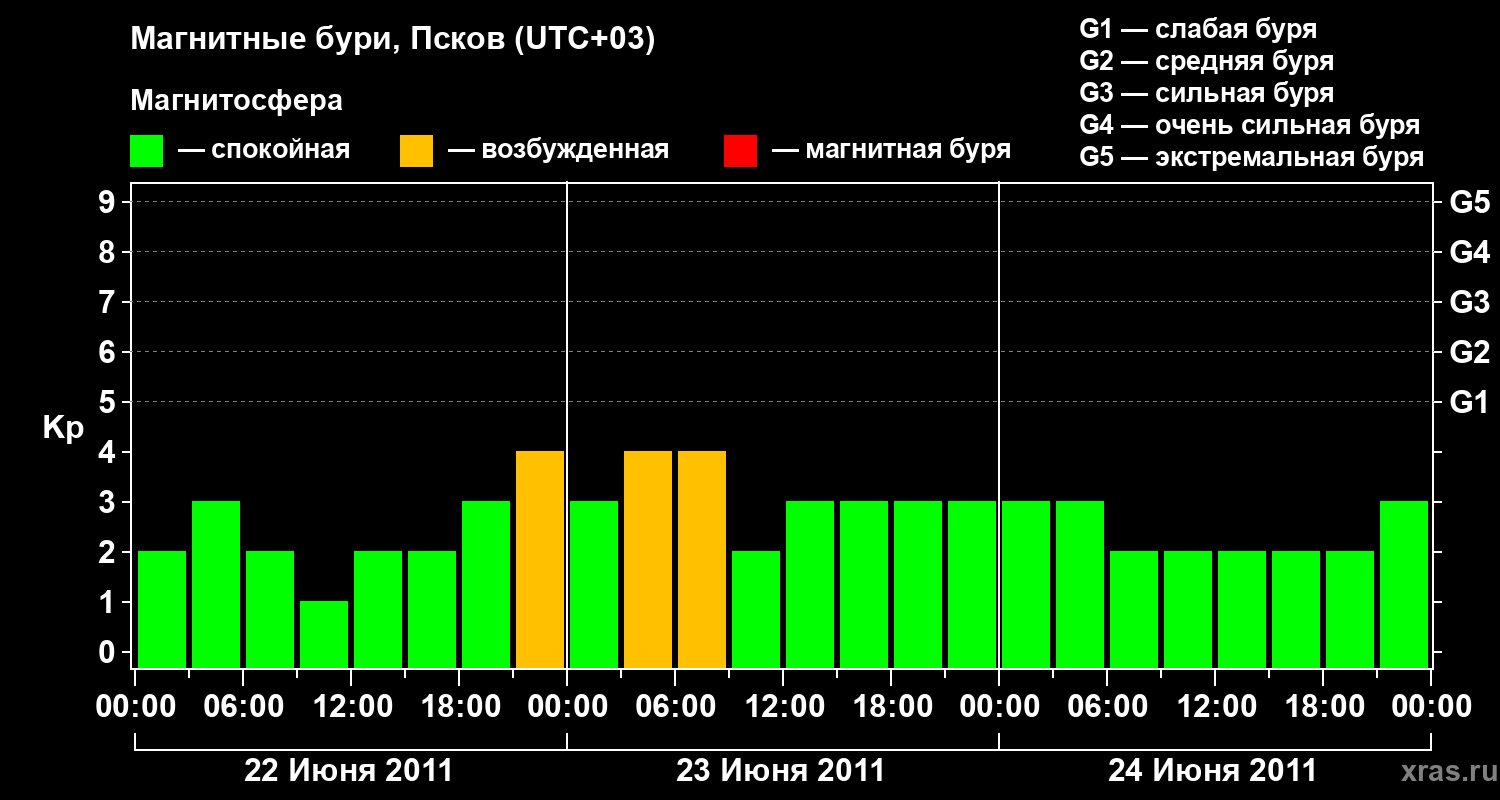Click the 21:00–00:00 Kp 3 bar on 24 June
Image resolution: width=1500 pixels, height=800 pixels.
click(1404, 584)
